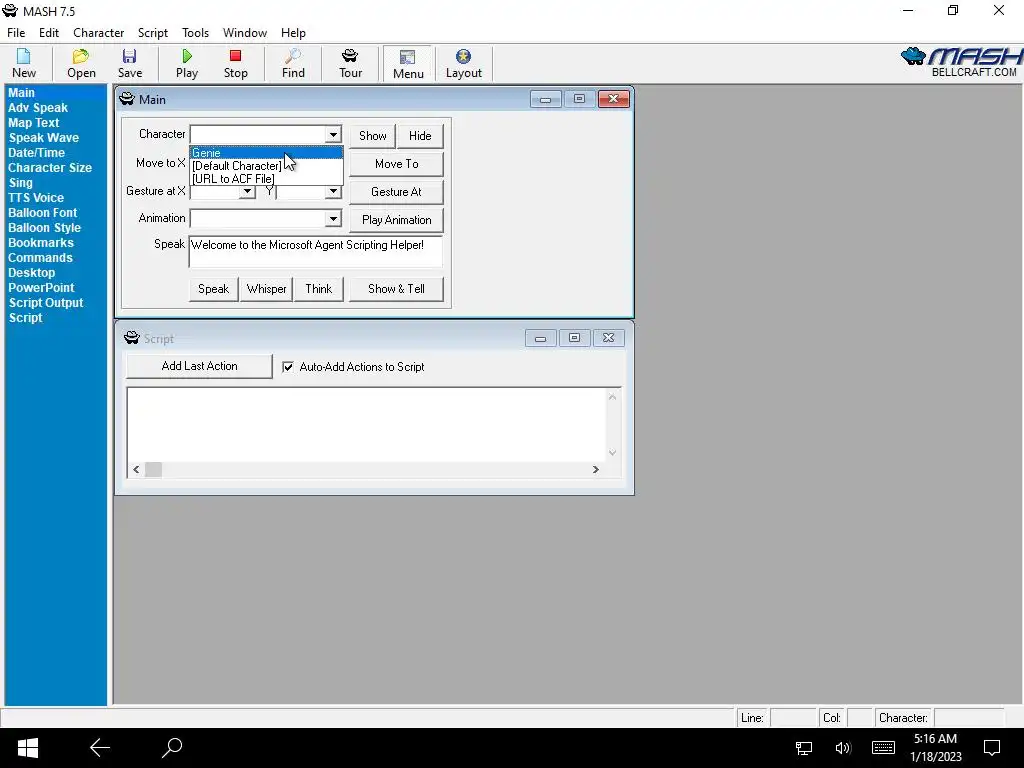Open the Window menu
The width and height of the screenshot is (1024, 768).
(245, 33)
